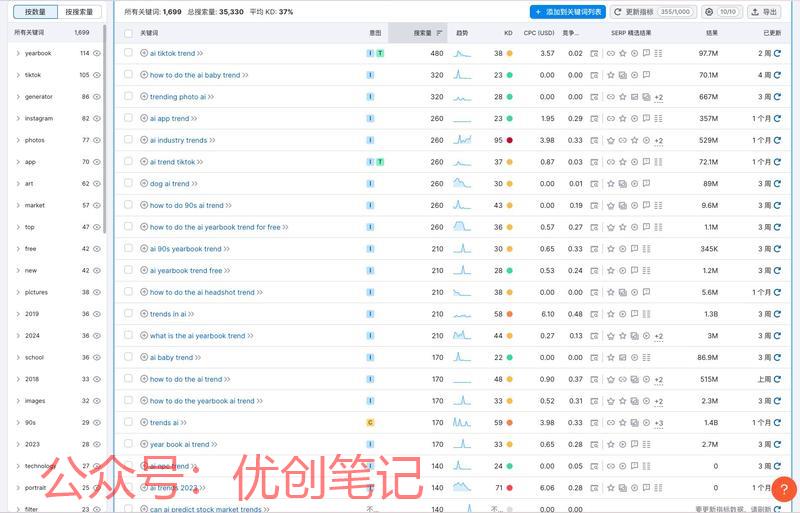Refresh metrics for ai baby trend row
Screen dimensions: 800x513
pos(777,357)
